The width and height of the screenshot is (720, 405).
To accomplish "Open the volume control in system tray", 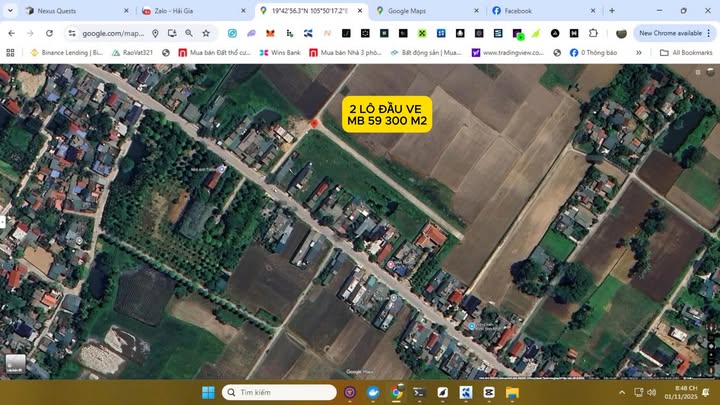I will 651,392.
